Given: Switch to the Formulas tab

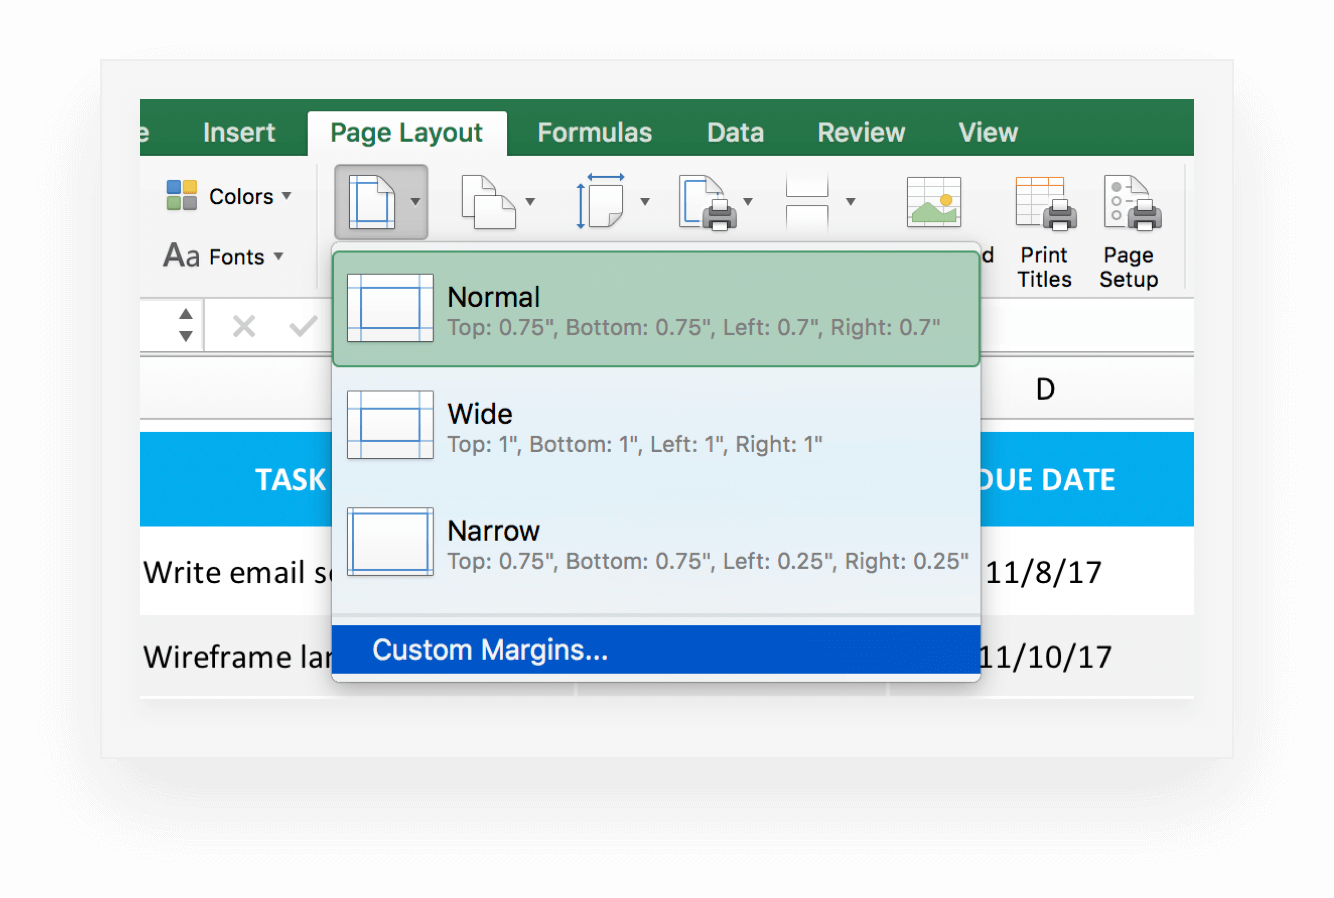Looking at the screenshot, I should [594, 133].
